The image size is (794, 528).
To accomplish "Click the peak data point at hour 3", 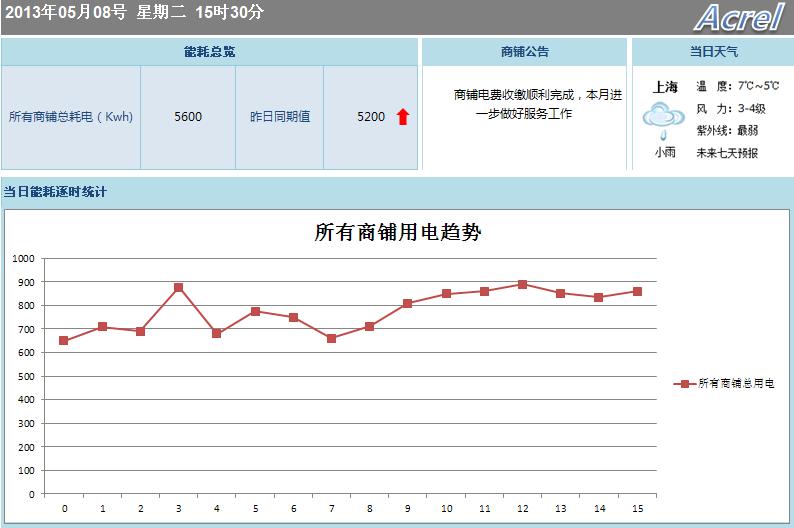I will coord(178,288).
